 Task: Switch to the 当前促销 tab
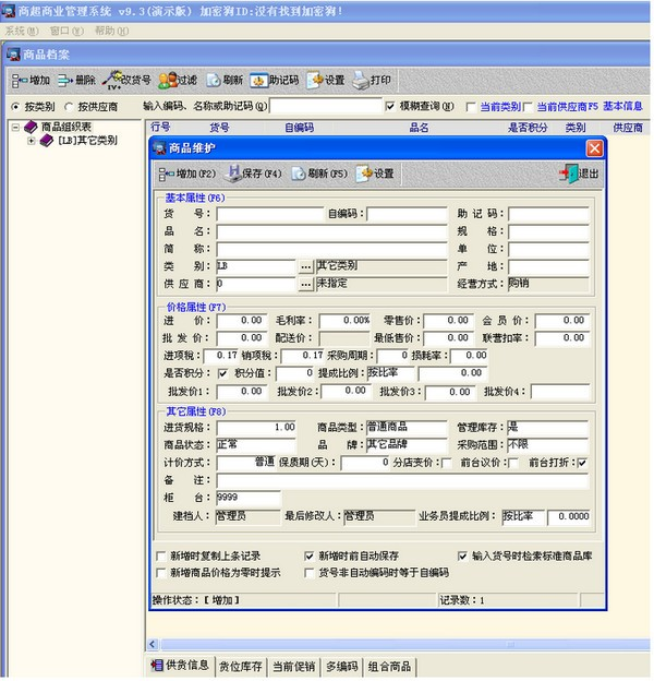294,667
